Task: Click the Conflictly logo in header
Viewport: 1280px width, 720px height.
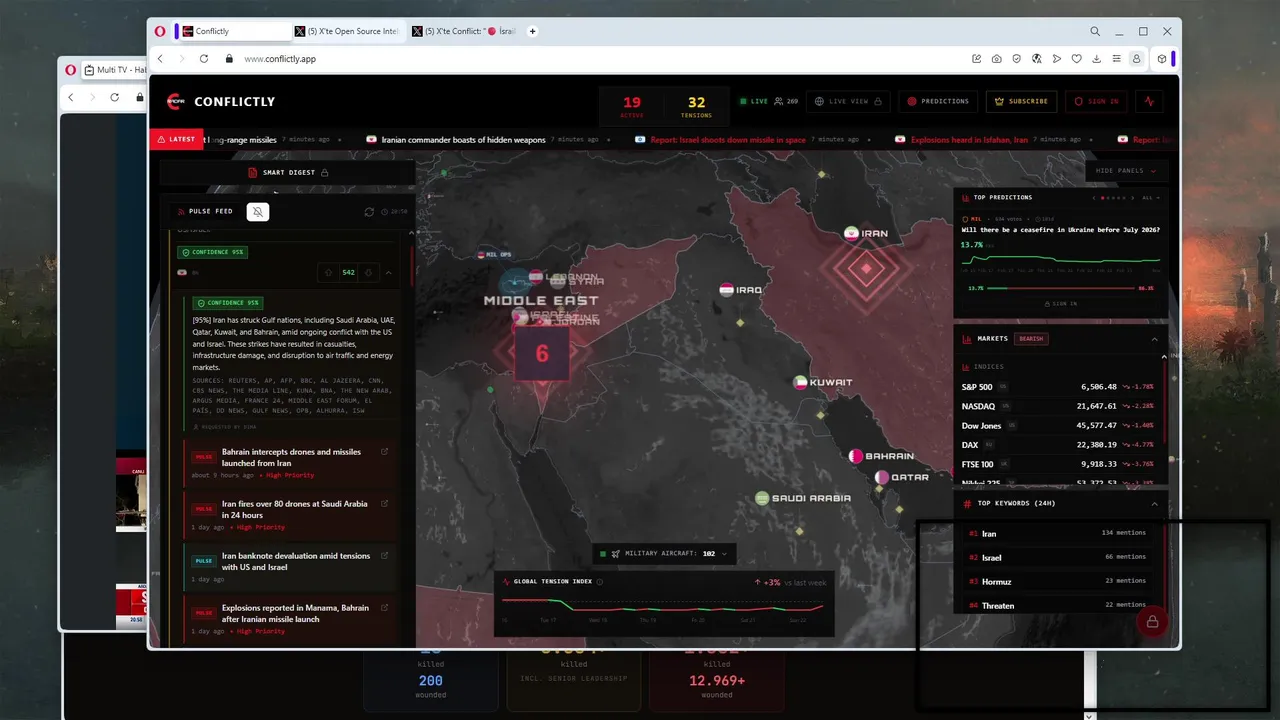Action: point(220,101)
